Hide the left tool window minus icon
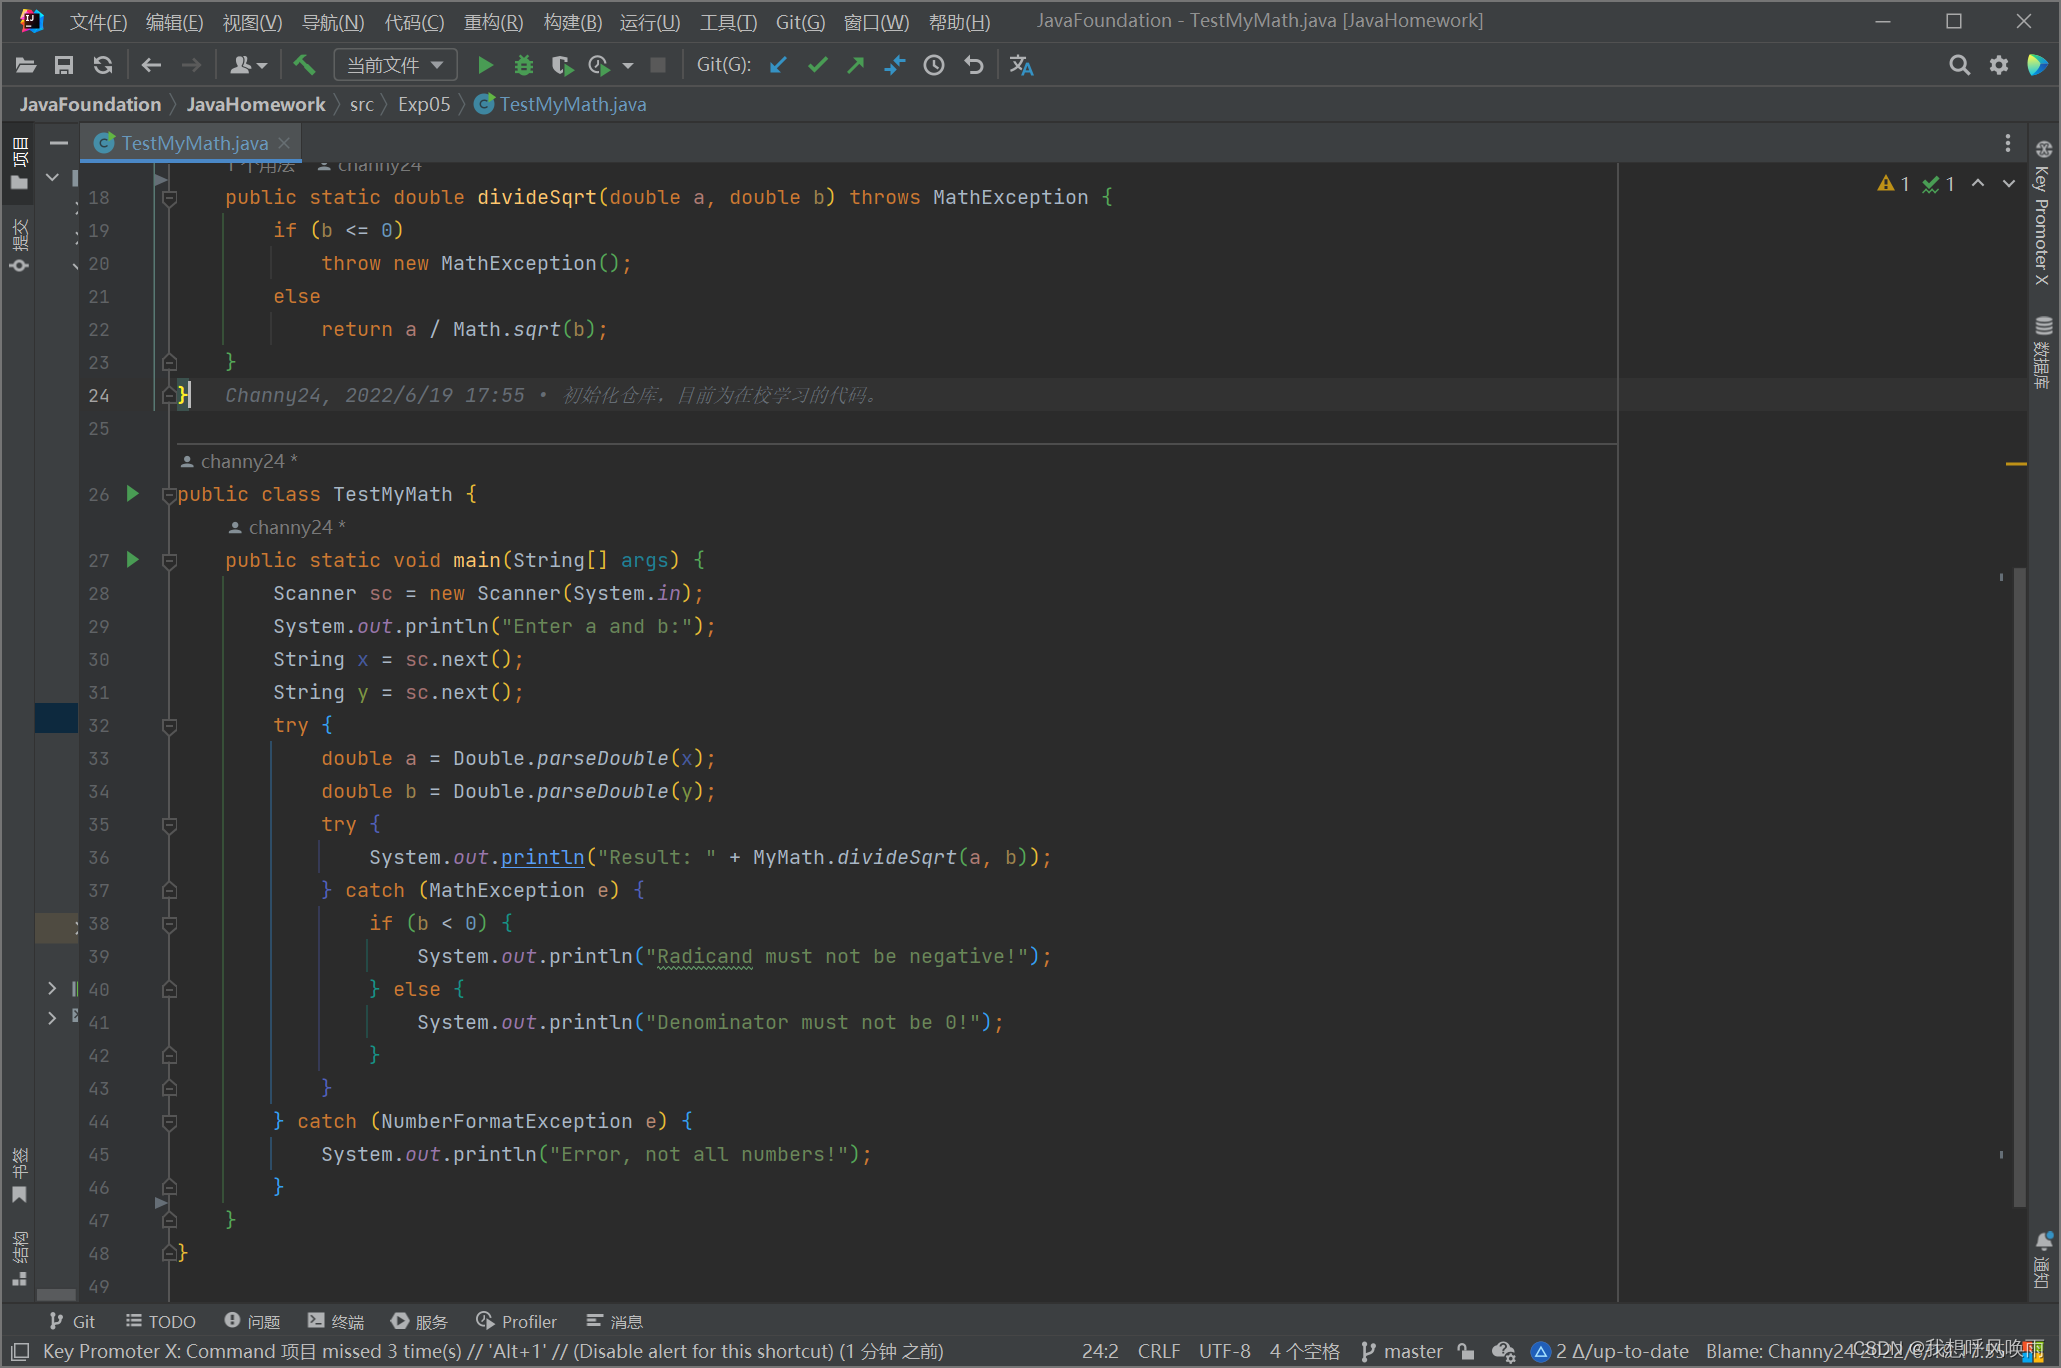 (x=59, y=143)
